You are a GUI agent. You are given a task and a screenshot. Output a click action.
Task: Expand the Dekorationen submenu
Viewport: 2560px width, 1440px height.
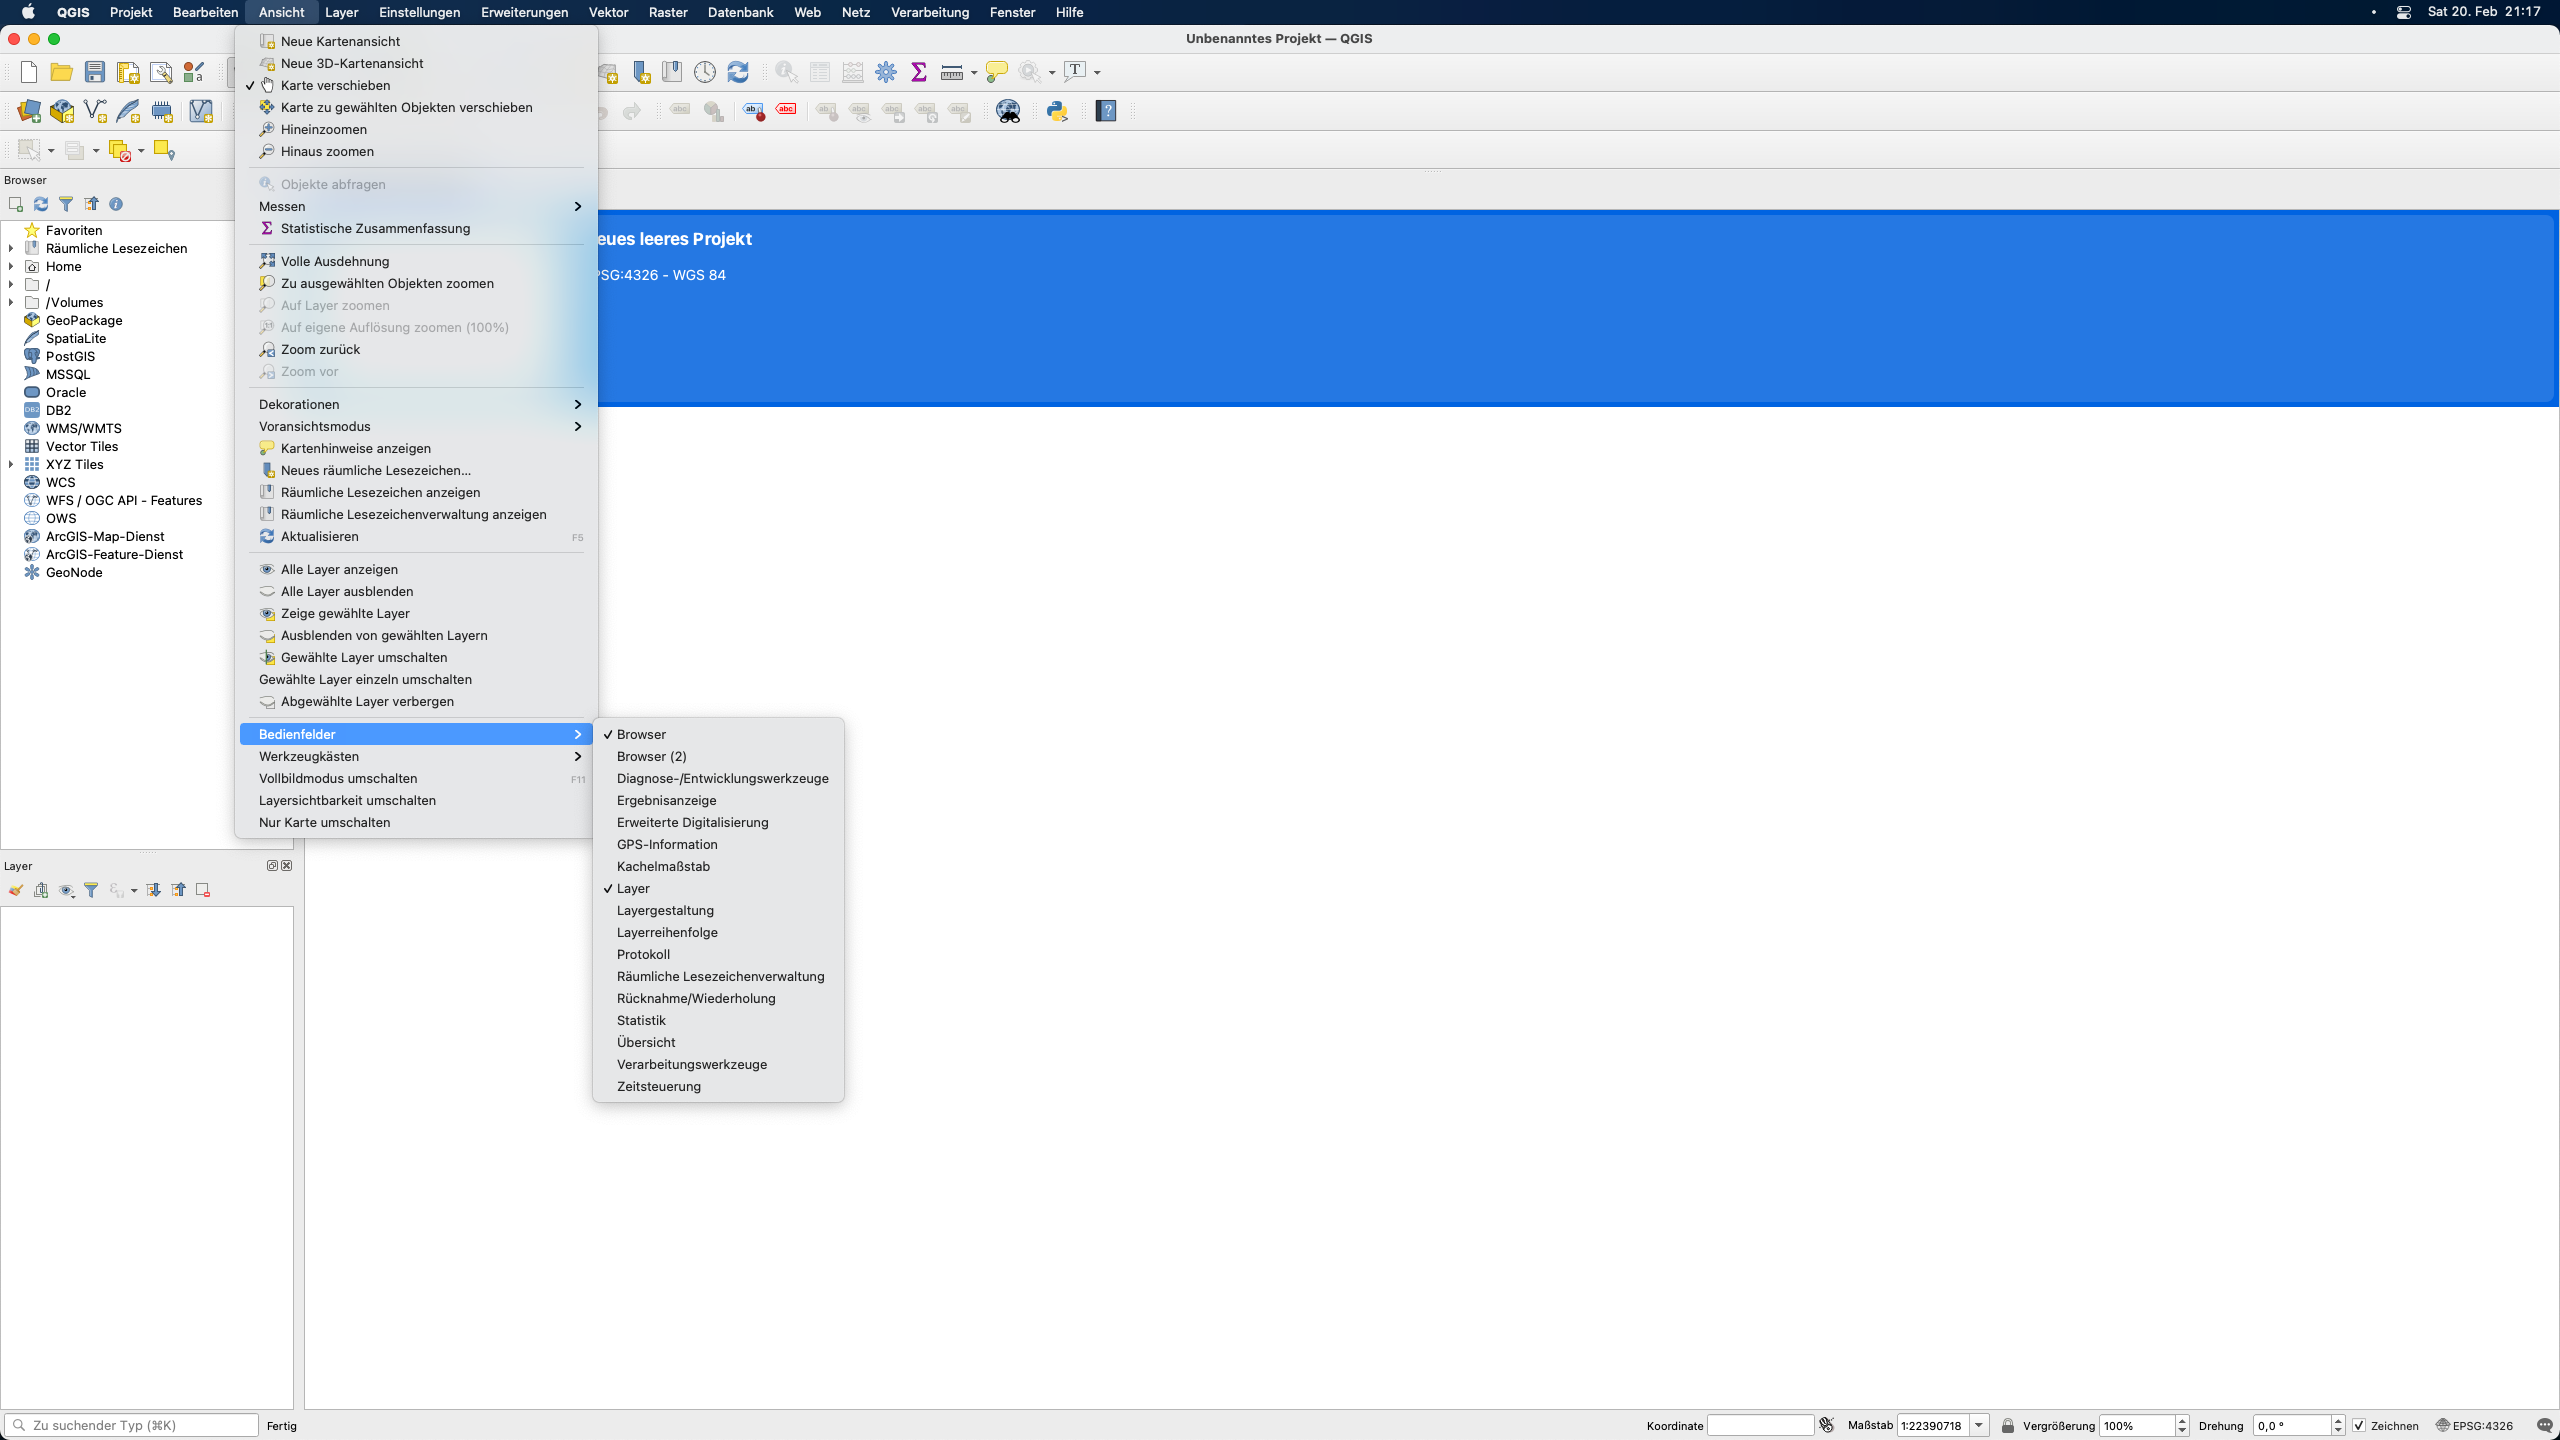pos(417,404)
